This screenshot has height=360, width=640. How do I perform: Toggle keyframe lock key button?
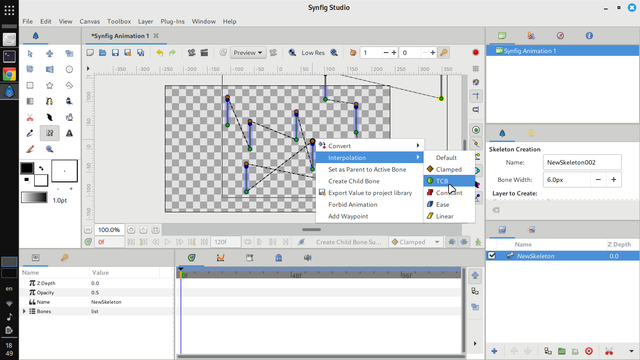coord(443,53)
